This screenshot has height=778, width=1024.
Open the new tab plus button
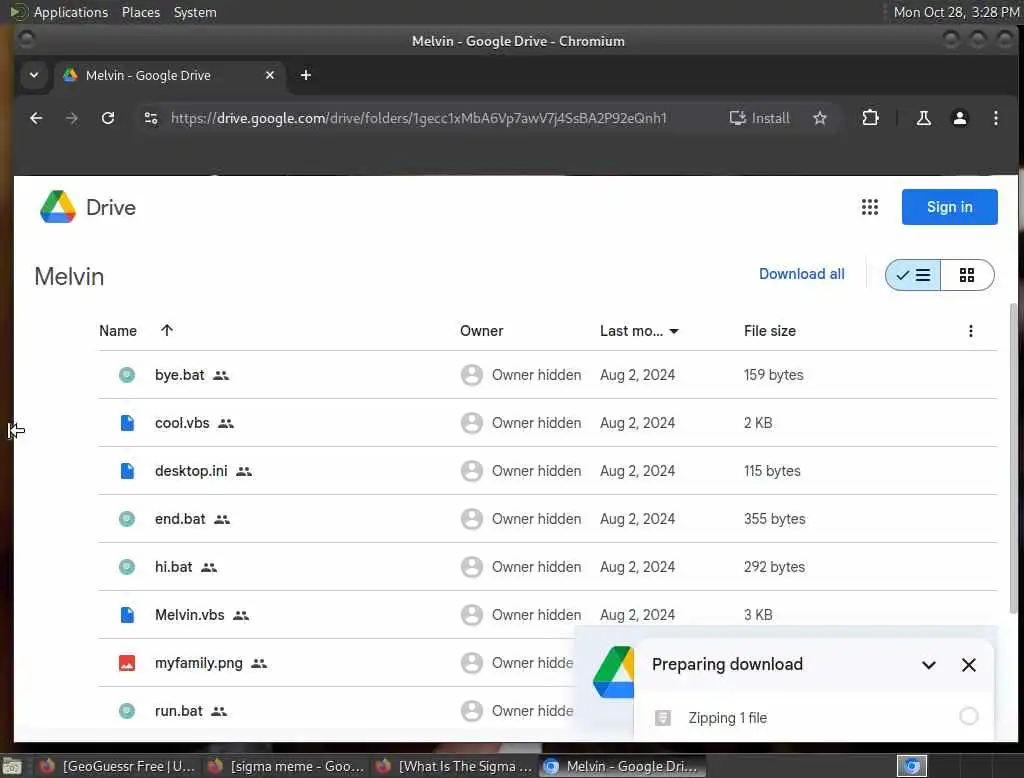306,75
